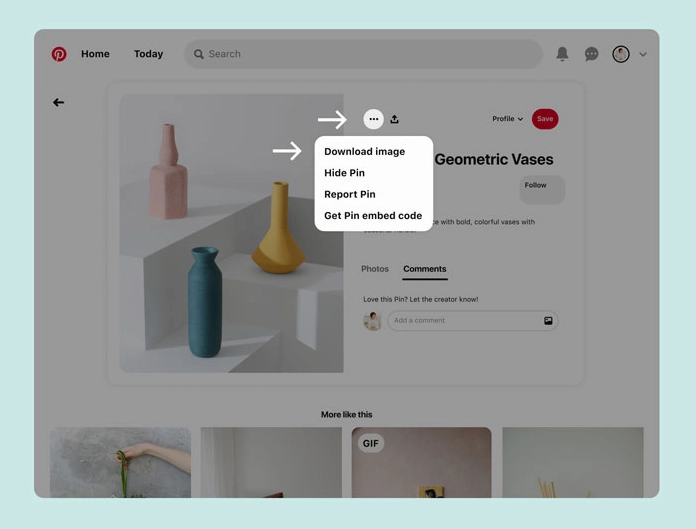
Task: Open Today in the top navigation
Action: (x=148, y=54)
